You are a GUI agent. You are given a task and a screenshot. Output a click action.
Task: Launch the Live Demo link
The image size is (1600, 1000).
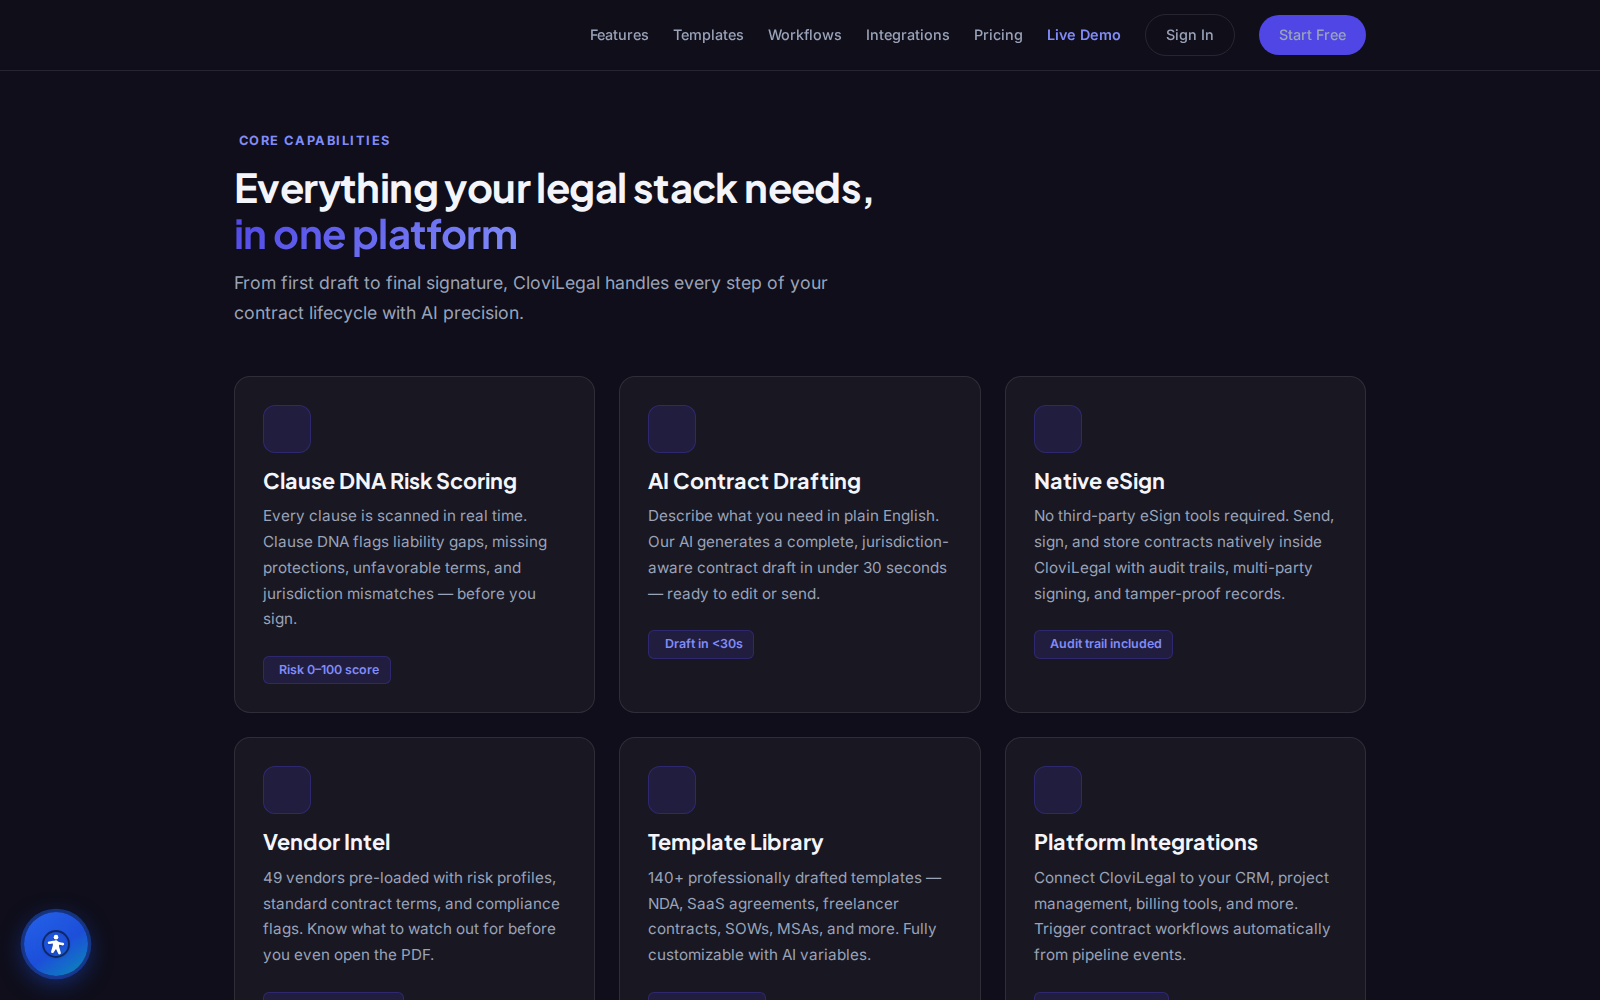pyautogui.click(x=1084, y=35)
